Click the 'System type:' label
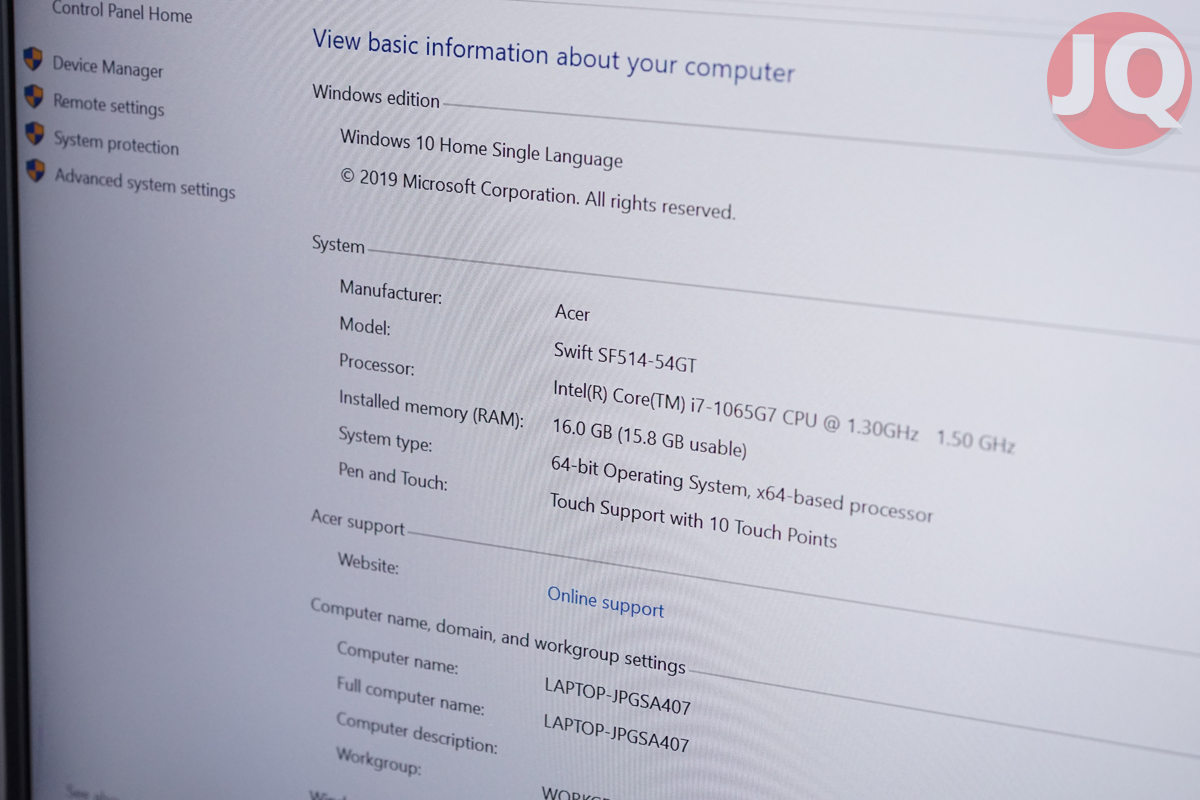Screen dimensions: 1200x800 point(385,439)
